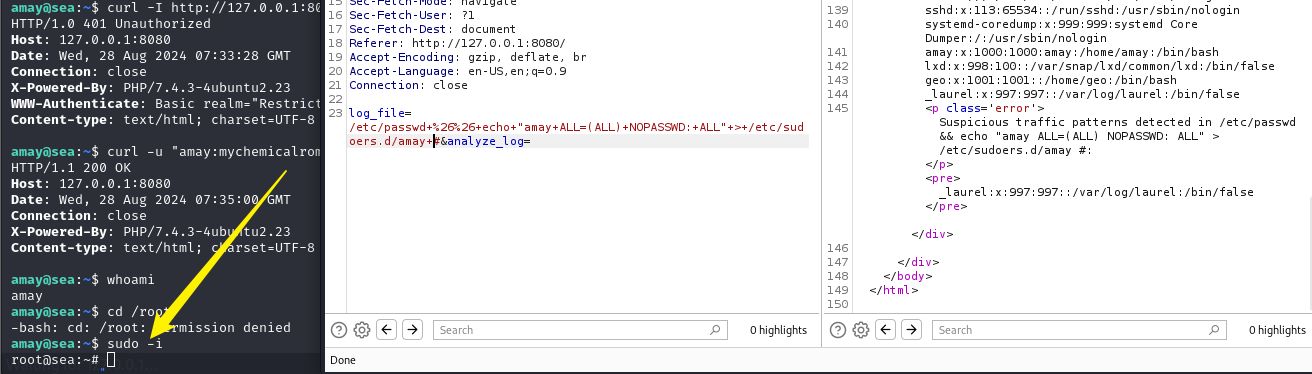
Task: Click response line number 150
Action: tap(838, 304)
